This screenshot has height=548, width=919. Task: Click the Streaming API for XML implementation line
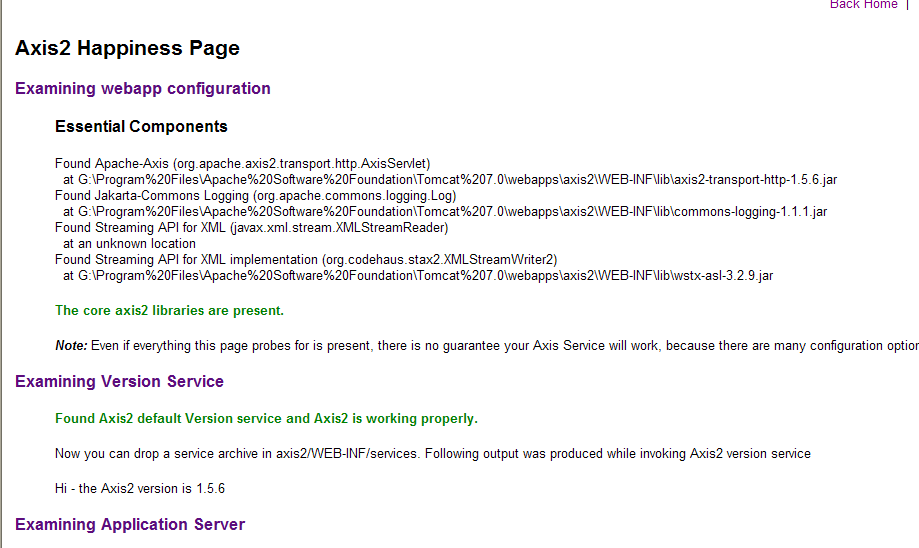point(306,260)
